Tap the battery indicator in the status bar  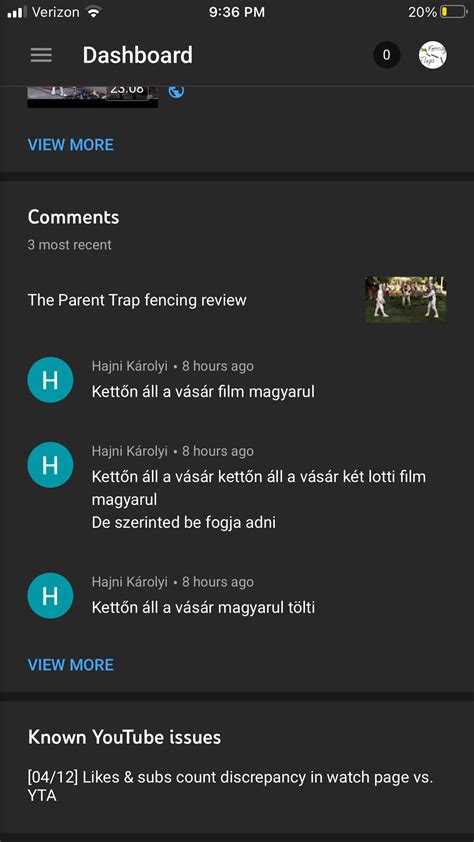pyautogui.click(x=454, y=12)
